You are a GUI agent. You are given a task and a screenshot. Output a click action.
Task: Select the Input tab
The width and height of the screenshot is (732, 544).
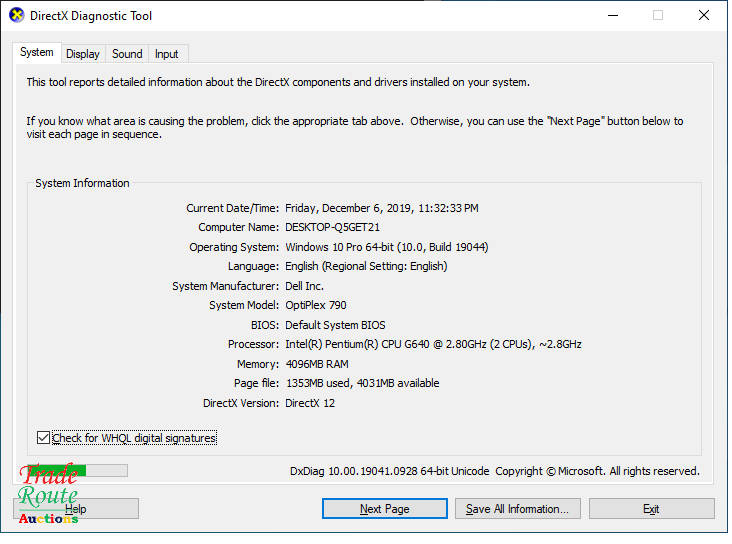point(167,54)
